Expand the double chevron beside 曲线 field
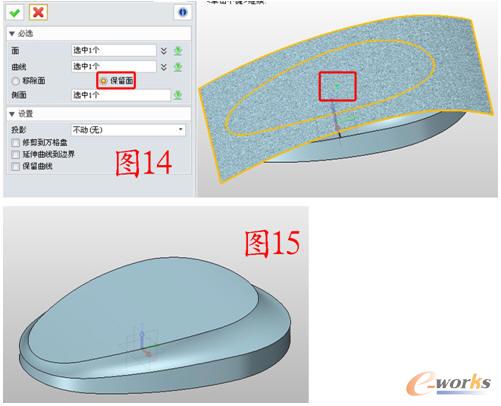 tap(163, 67)
